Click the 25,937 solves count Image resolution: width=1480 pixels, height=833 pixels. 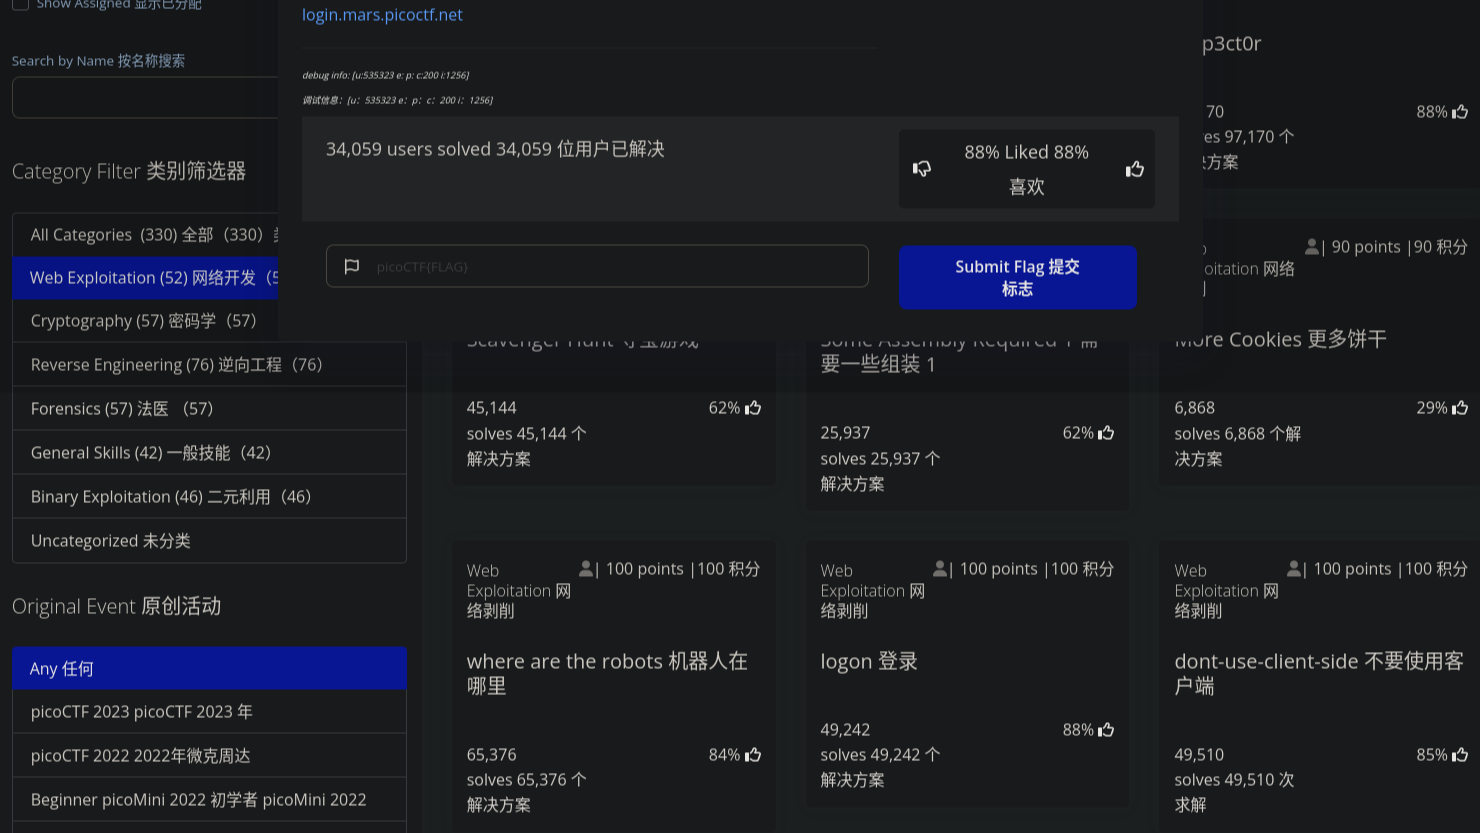[x=845, y=432]
